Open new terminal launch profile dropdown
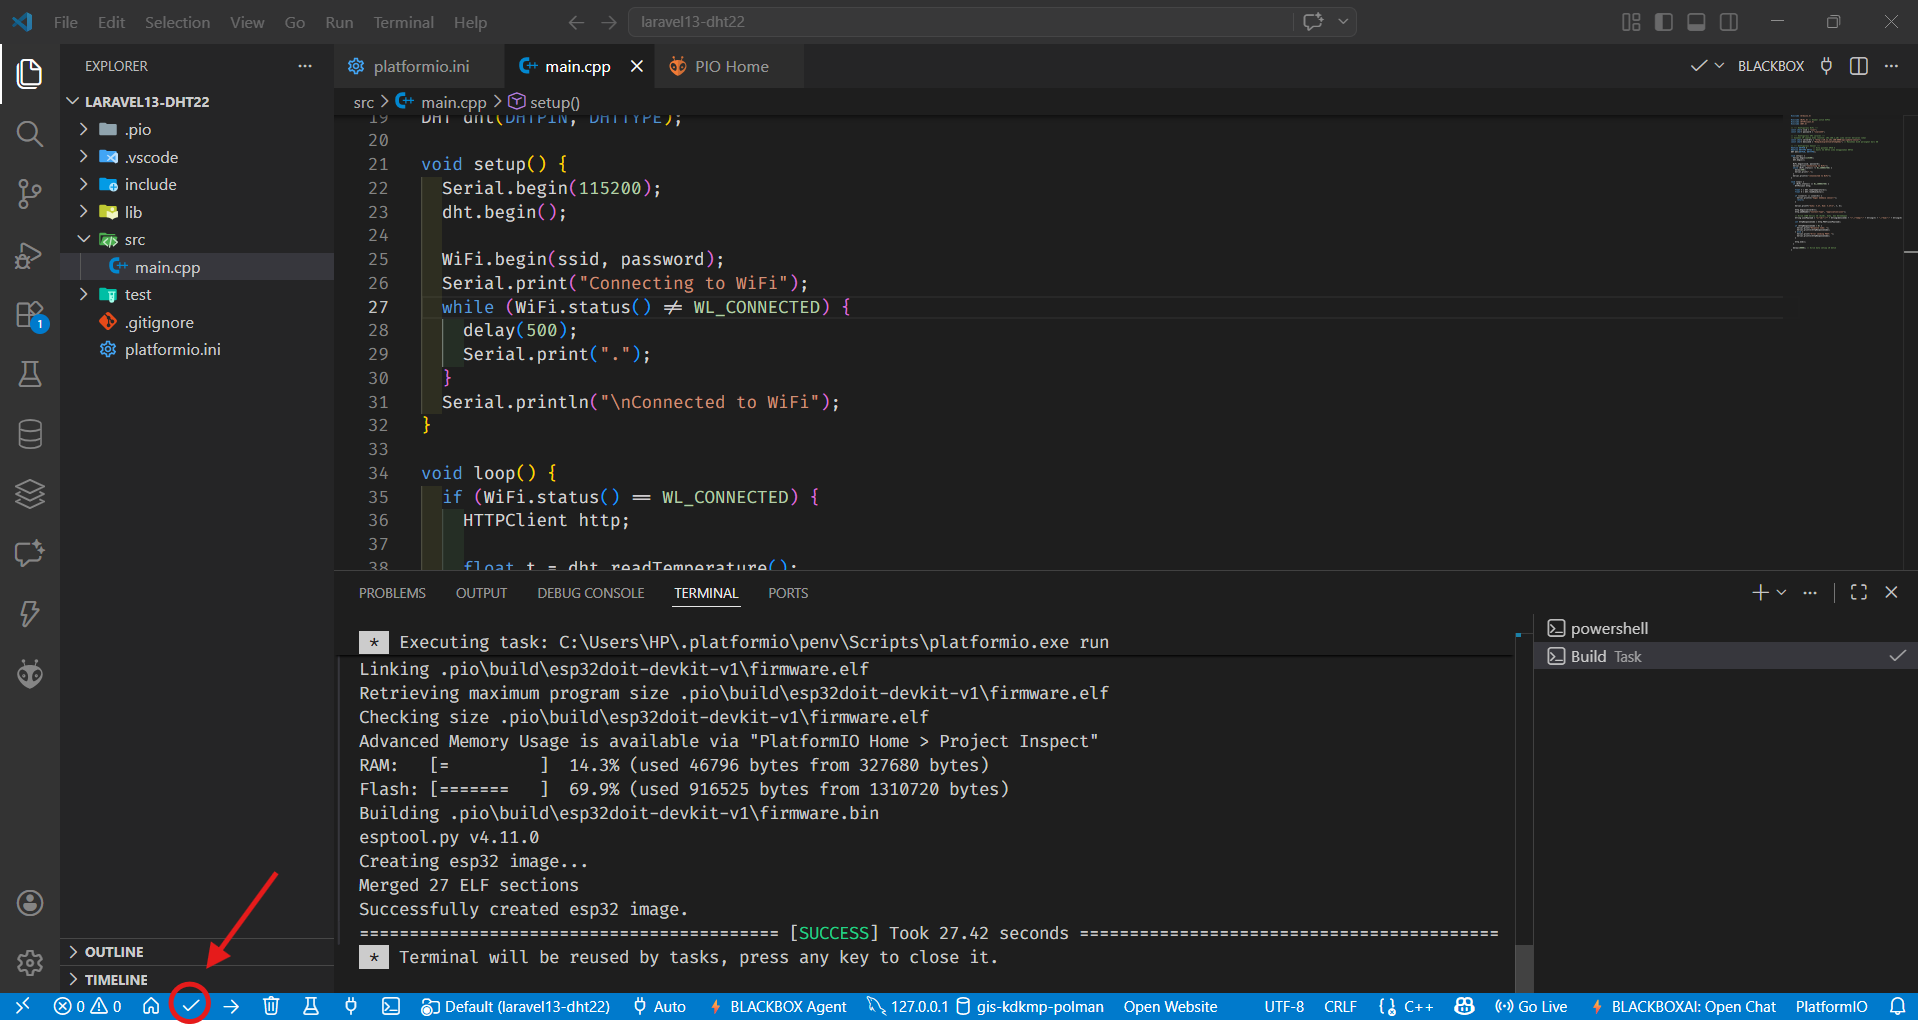 point(1781,592)
